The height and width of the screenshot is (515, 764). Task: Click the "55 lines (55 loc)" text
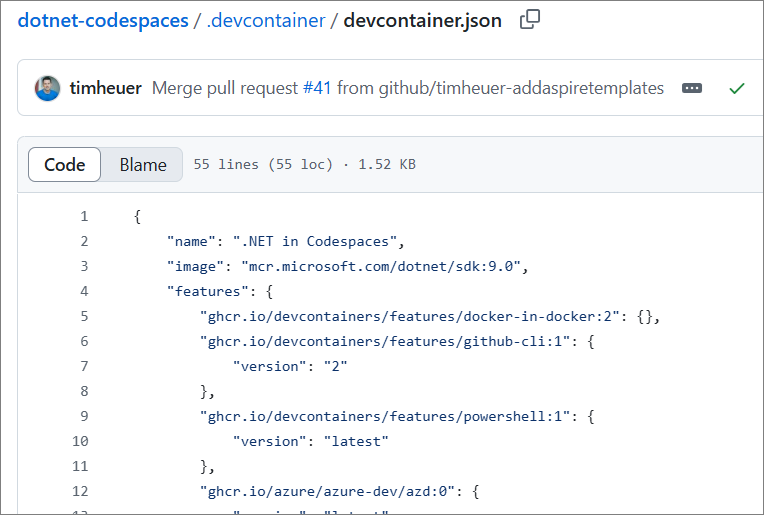(x=263, y=165)
